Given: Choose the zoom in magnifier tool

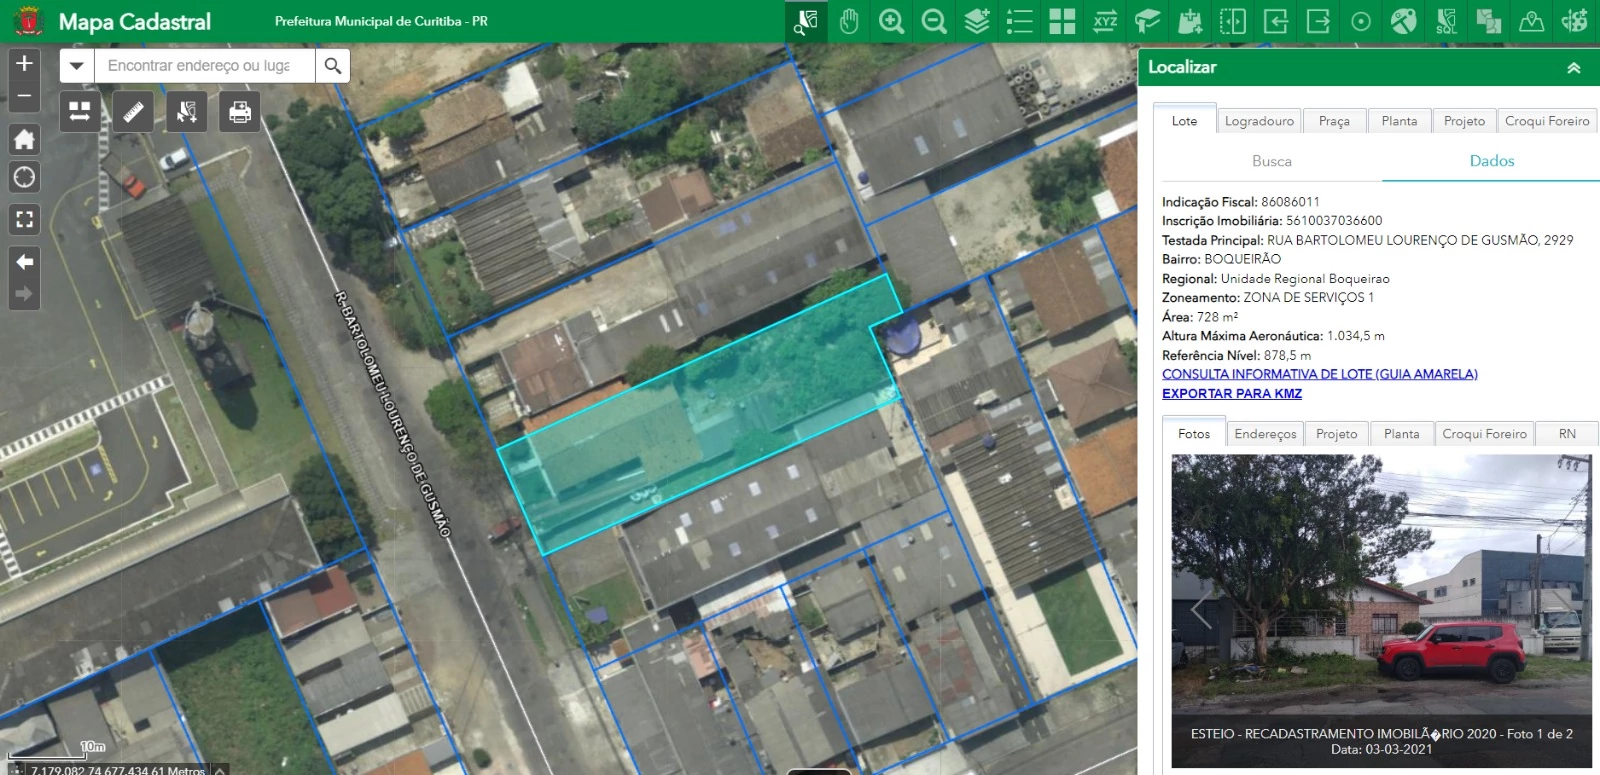Looking at the screenshot, I should 891,21.
